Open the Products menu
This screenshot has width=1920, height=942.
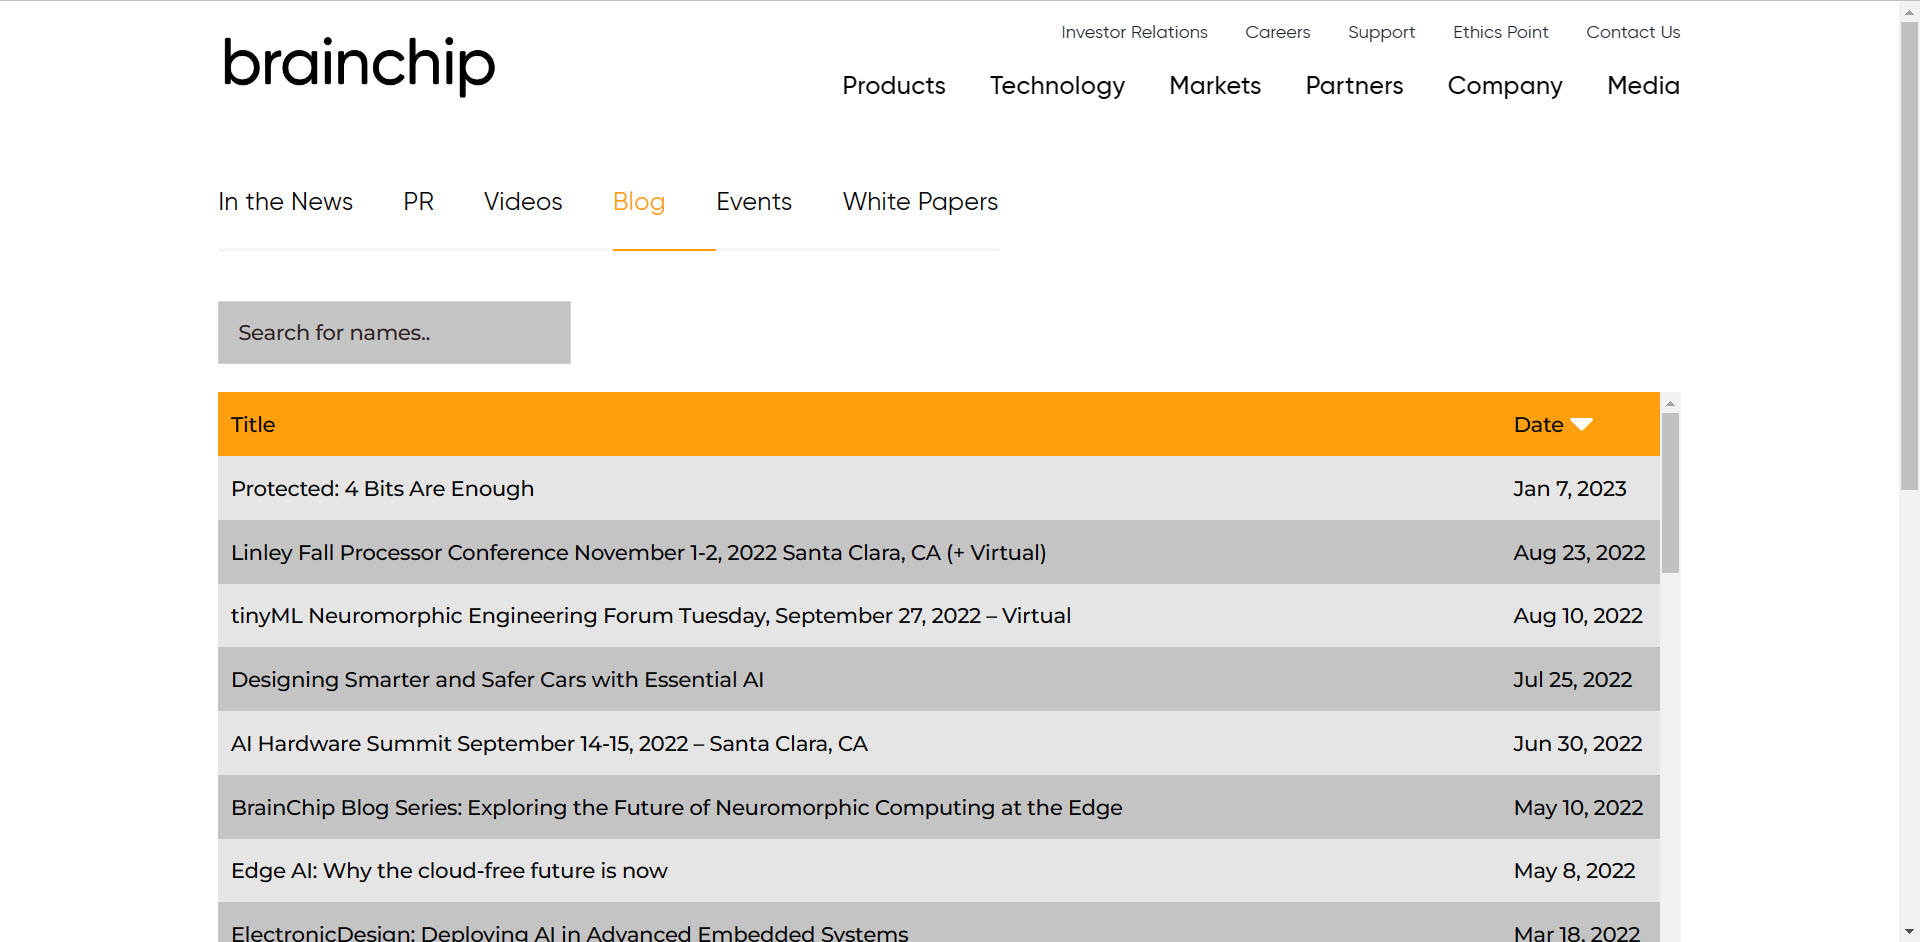(893, 86)
